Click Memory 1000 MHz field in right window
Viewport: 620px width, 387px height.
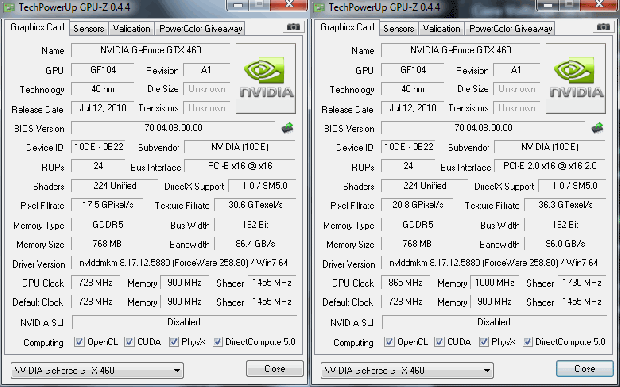click(494, 283)
